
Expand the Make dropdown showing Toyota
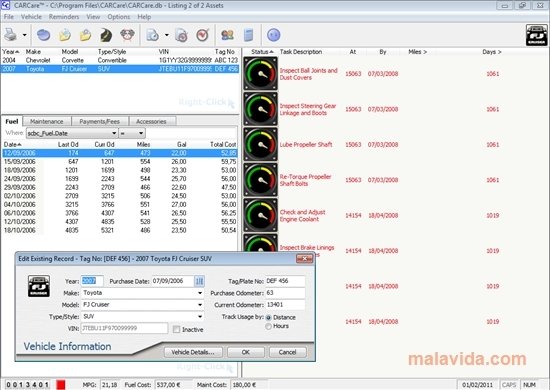click(x=200, y=293)
